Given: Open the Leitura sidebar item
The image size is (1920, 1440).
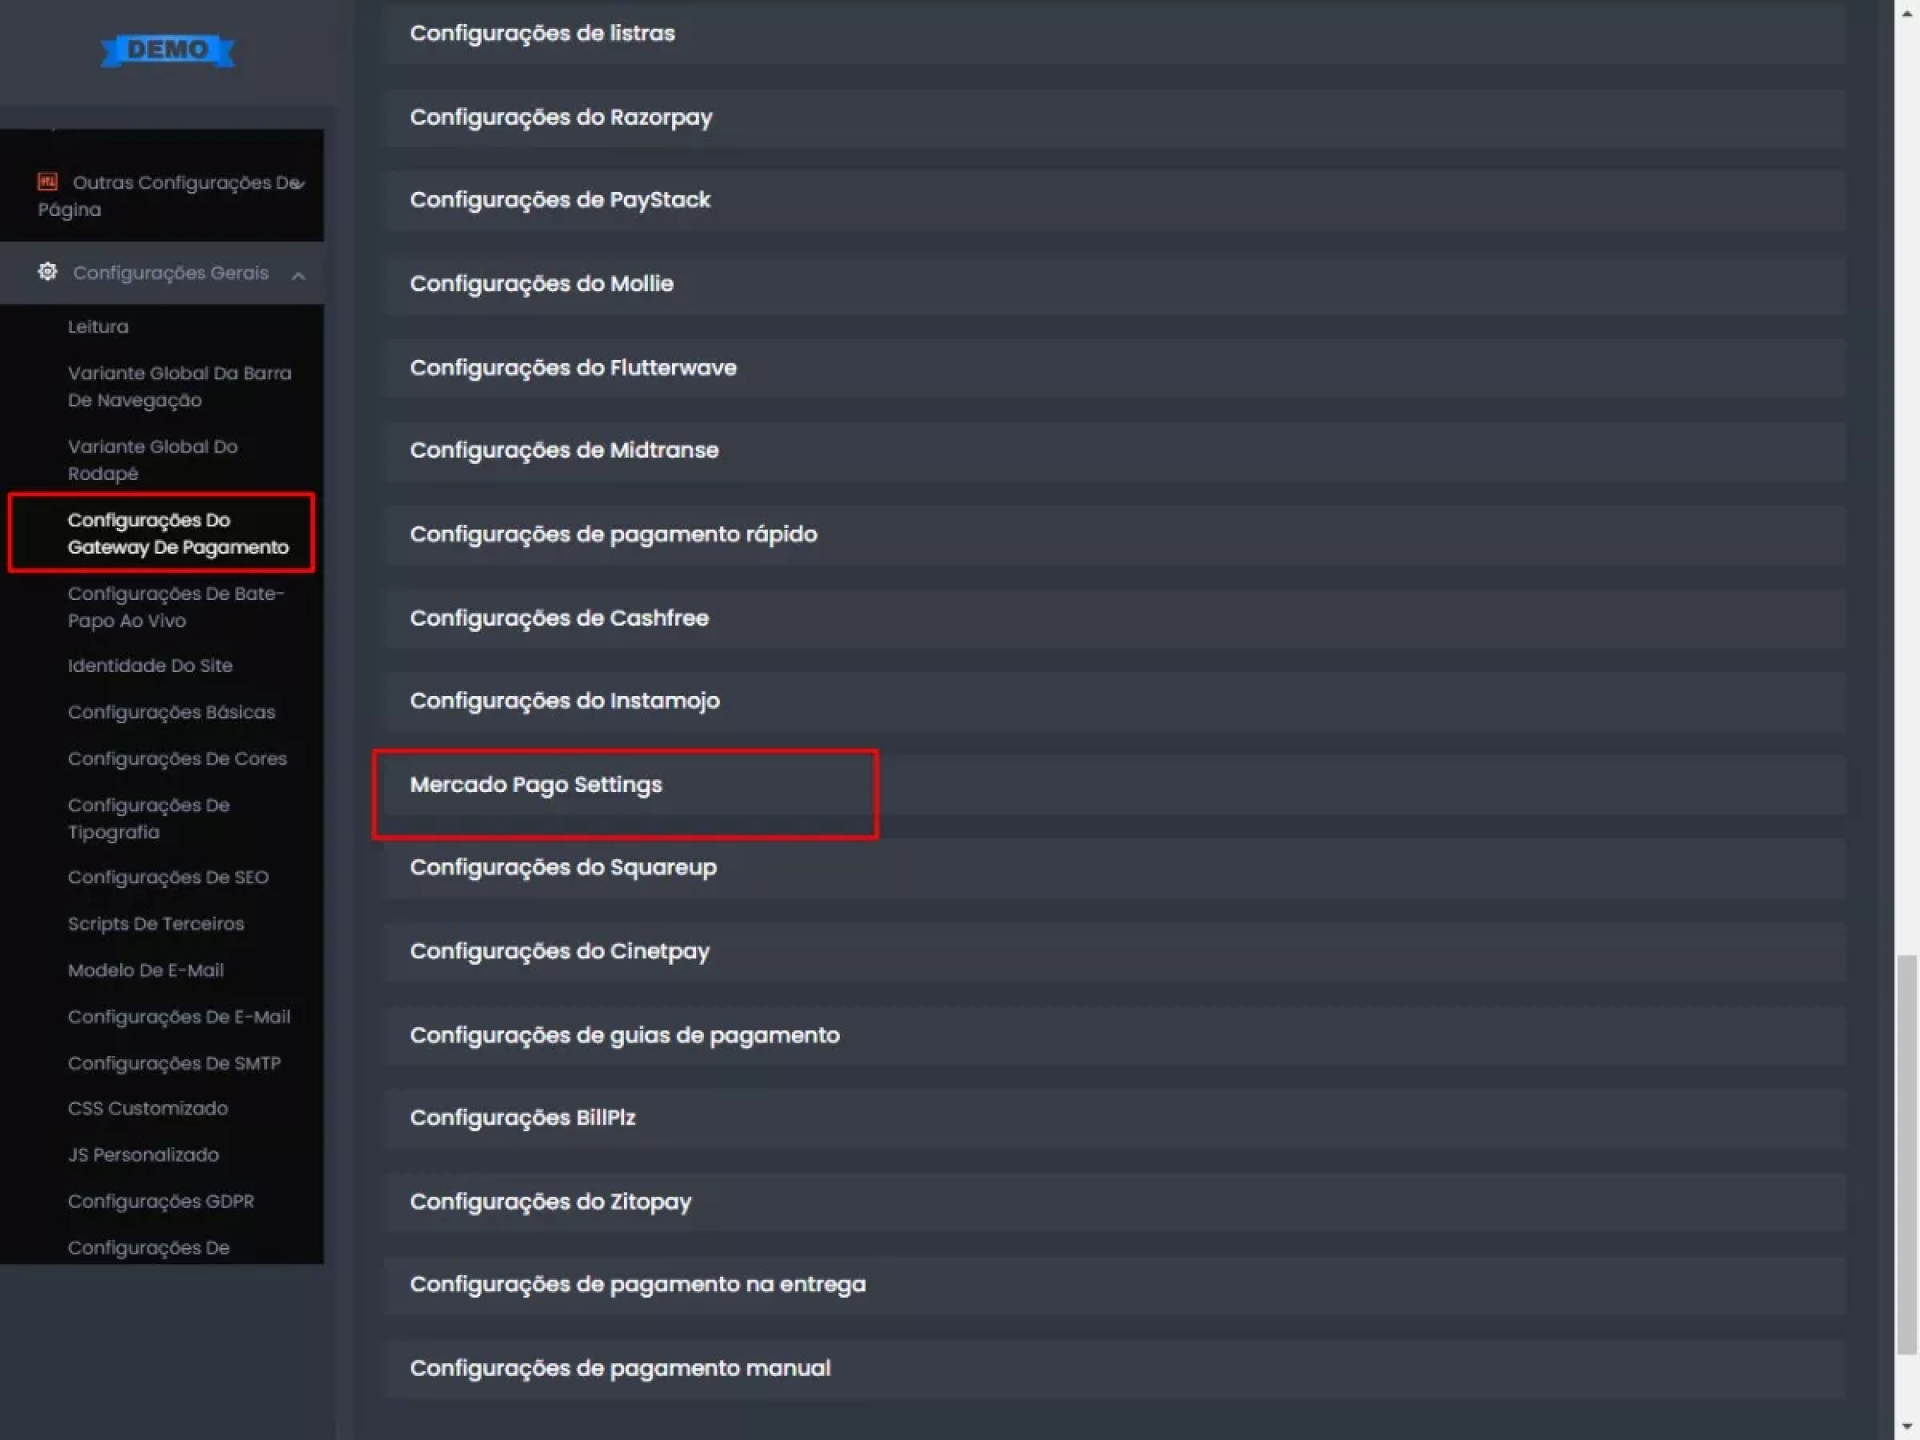Looking at the screenshot, I should (98, 327).
